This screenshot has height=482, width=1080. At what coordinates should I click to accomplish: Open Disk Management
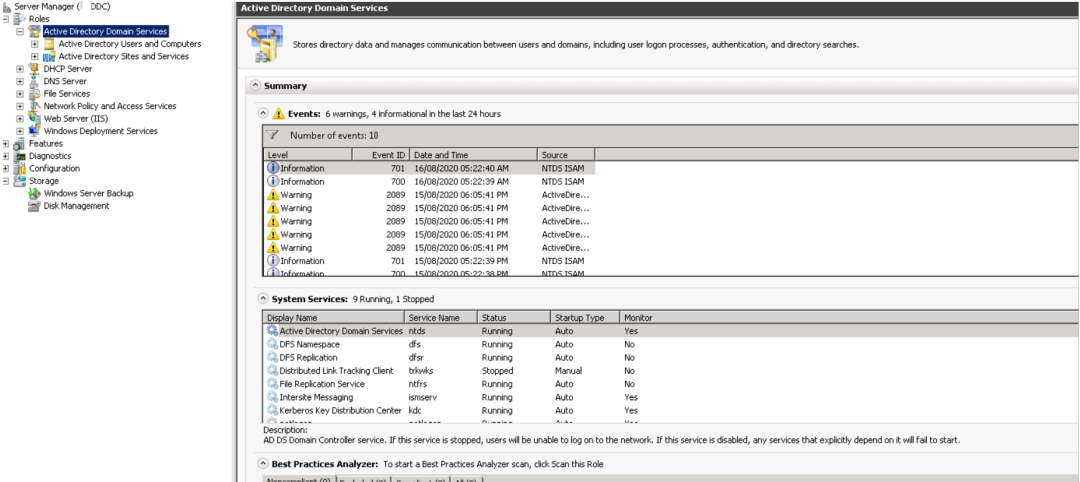(76, 206)
